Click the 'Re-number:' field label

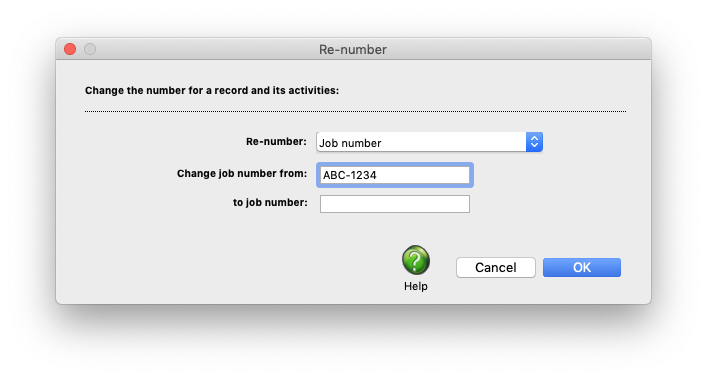pyautogui.click(x=276, y=142)
